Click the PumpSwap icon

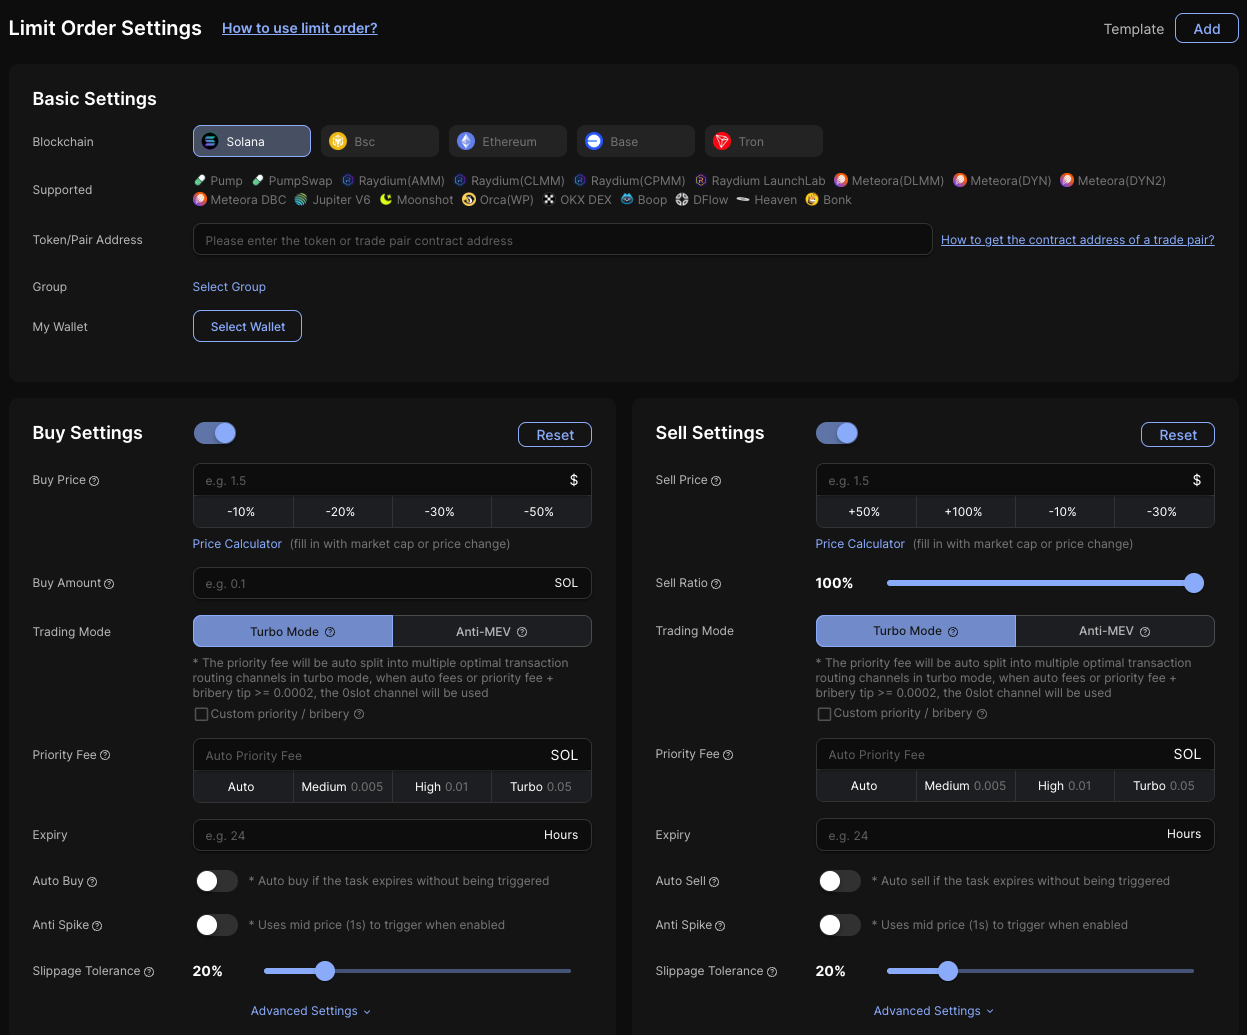(258, 181)
